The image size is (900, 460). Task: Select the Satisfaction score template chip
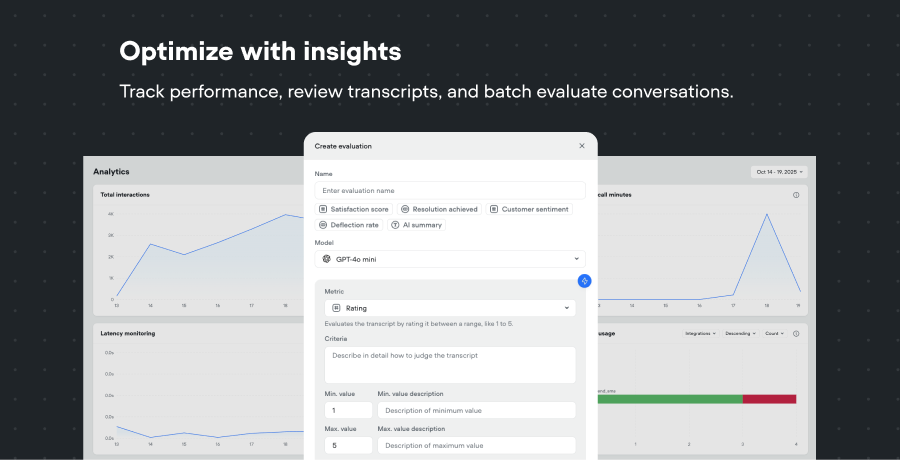pyautogui.click(x=354, y=209)
